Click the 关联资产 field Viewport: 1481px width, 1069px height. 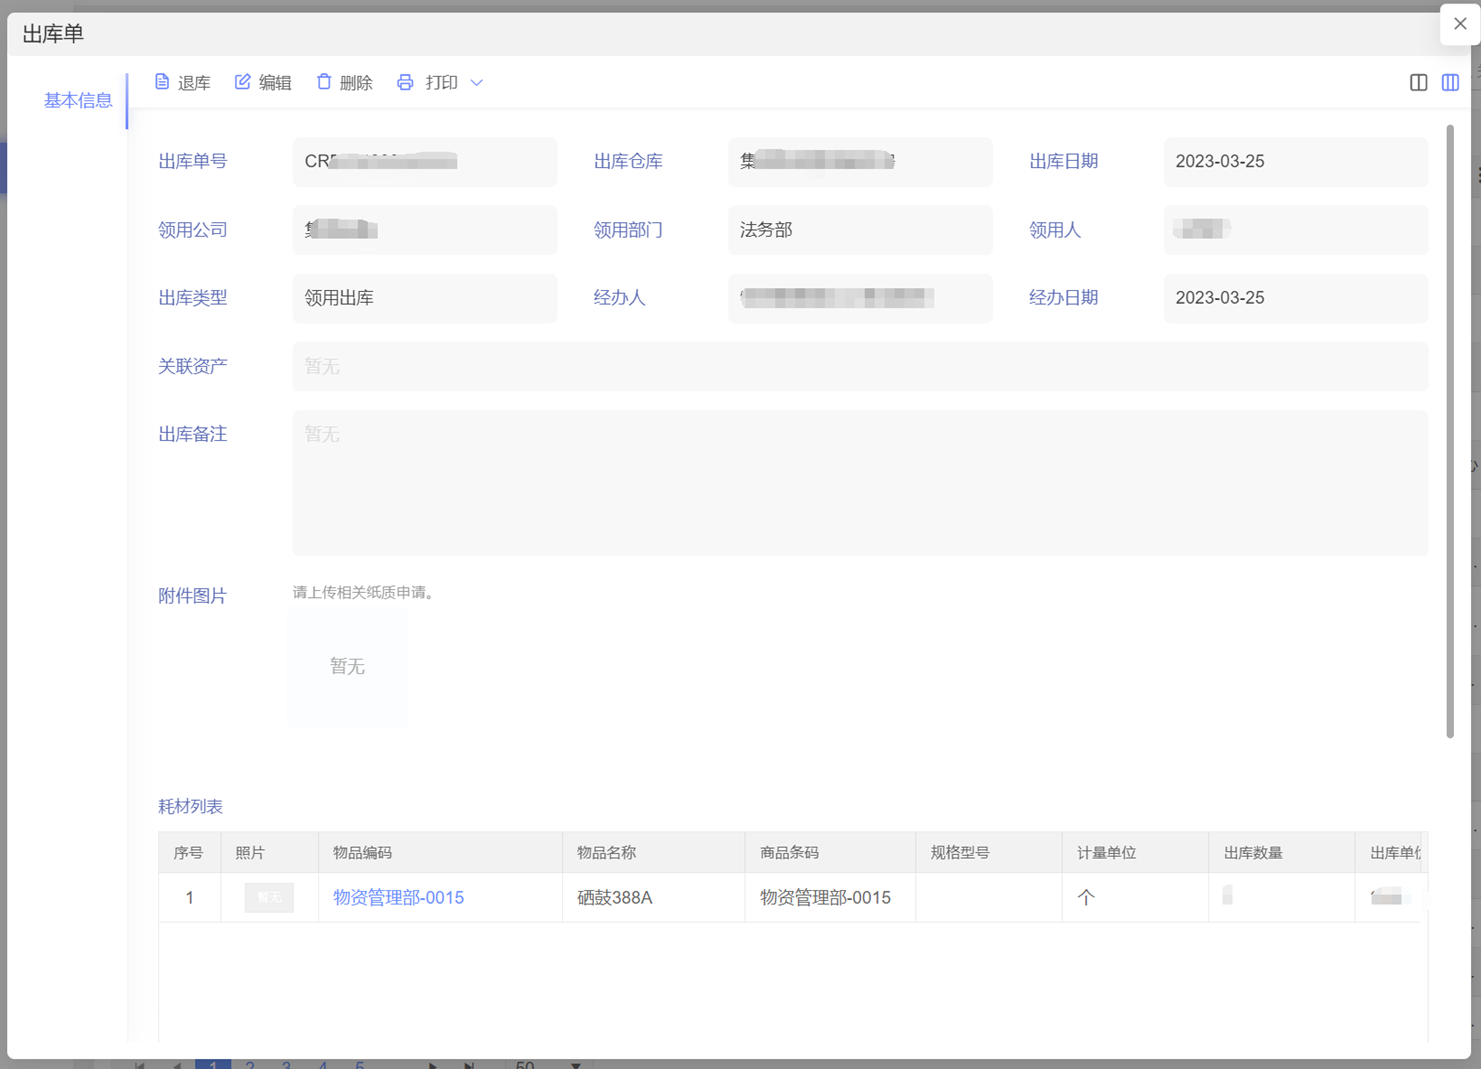(859, 366)
